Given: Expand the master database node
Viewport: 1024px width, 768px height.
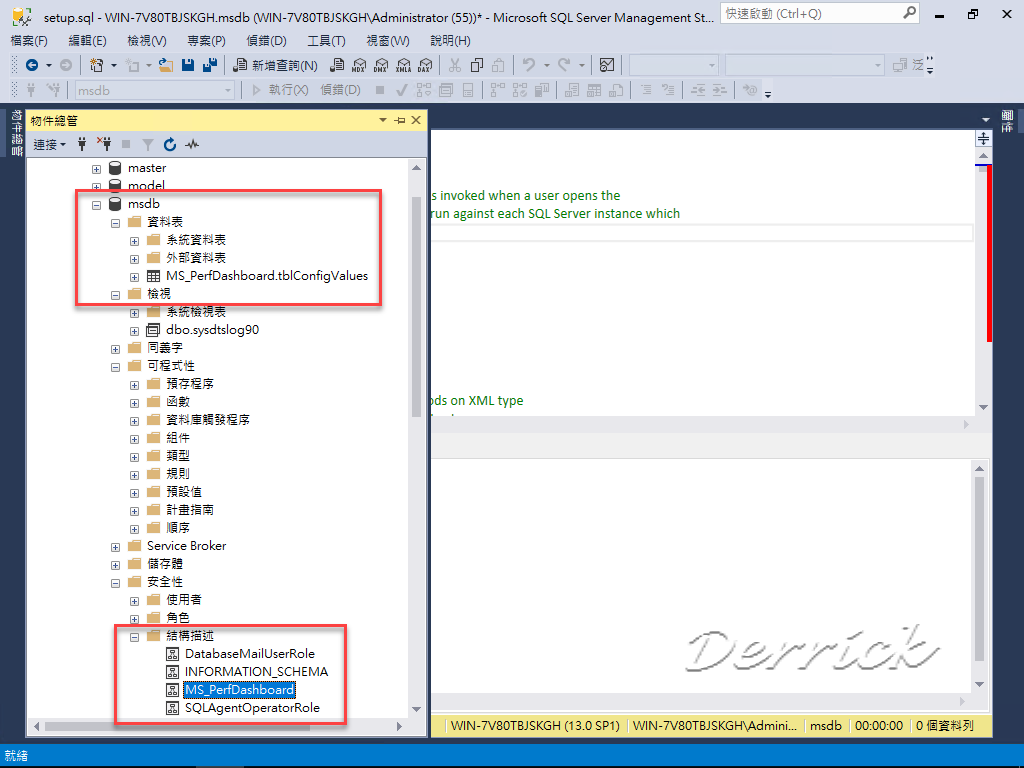Looking at the screenshot, I should [x=96, y=167].
